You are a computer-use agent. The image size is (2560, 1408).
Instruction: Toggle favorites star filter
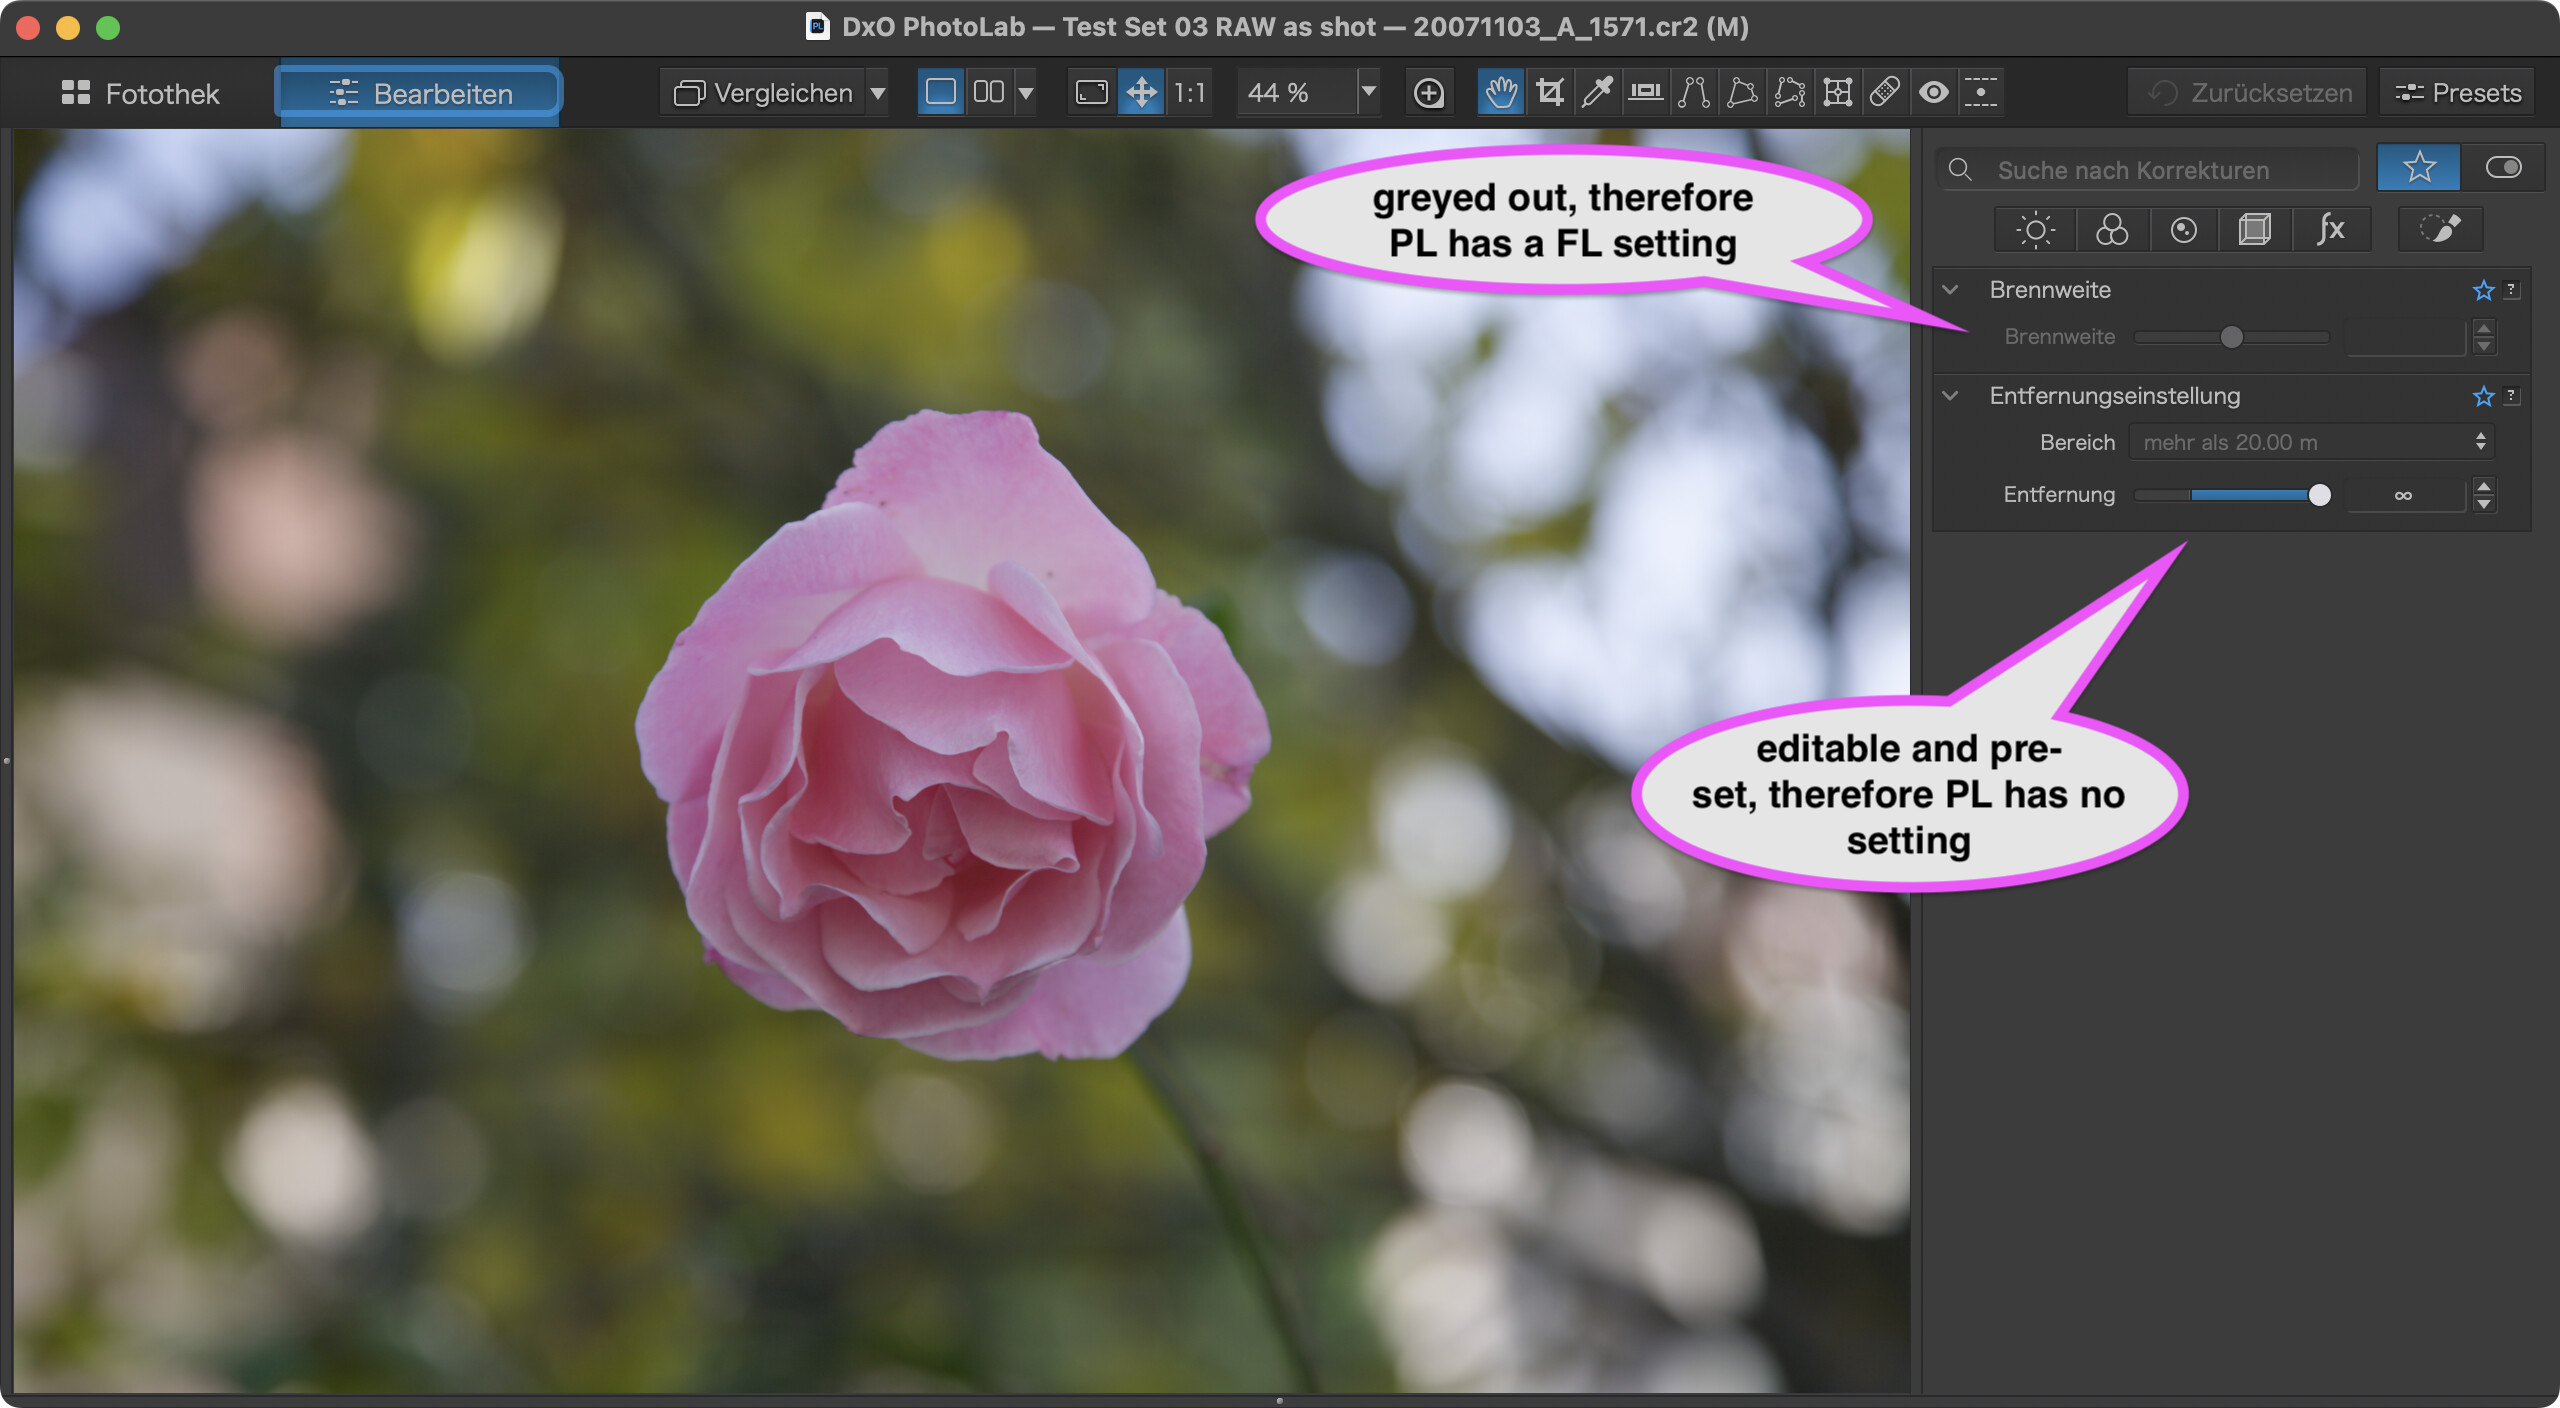click(x=2418, y=168)
